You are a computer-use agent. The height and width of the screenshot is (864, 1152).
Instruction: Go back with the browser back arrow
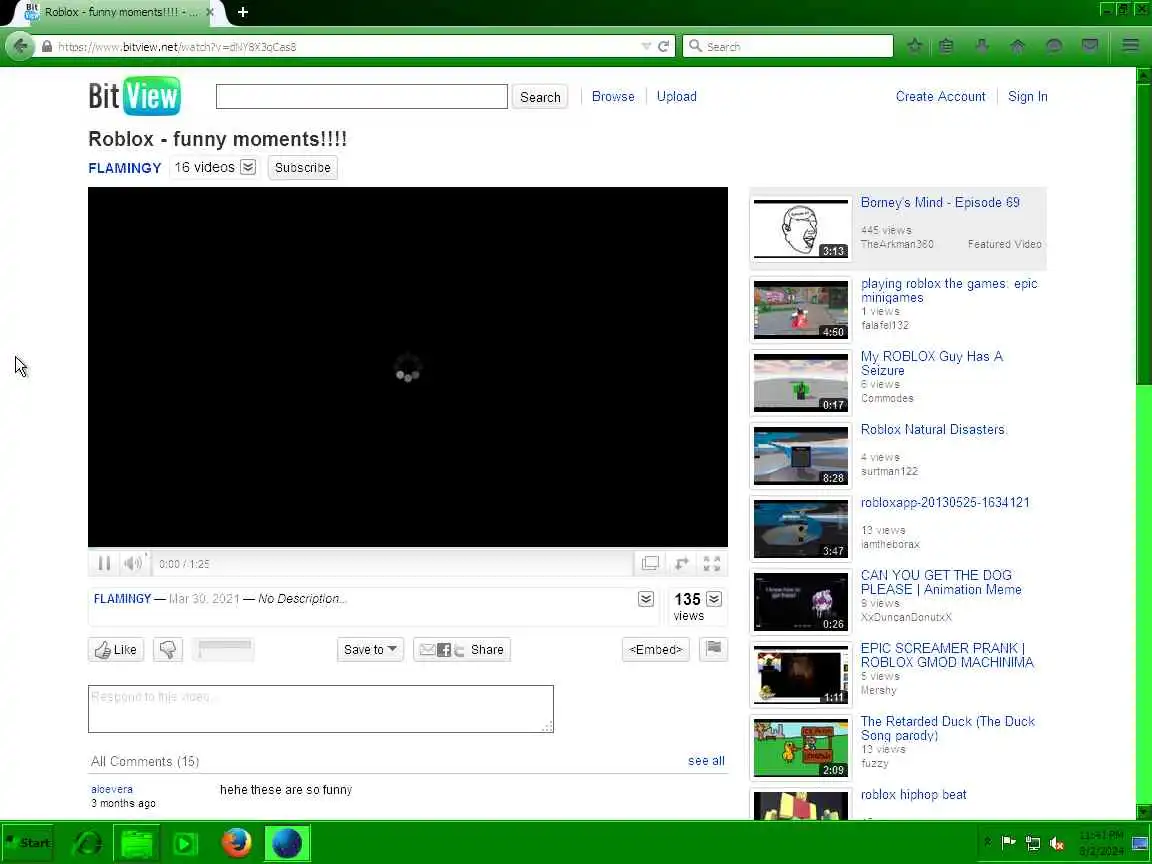(x=20, y=46)
